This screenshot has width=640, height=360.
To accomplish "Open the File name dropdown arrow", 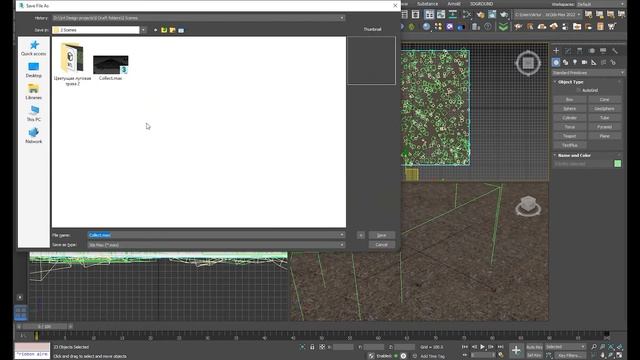I will coord(342,235).
